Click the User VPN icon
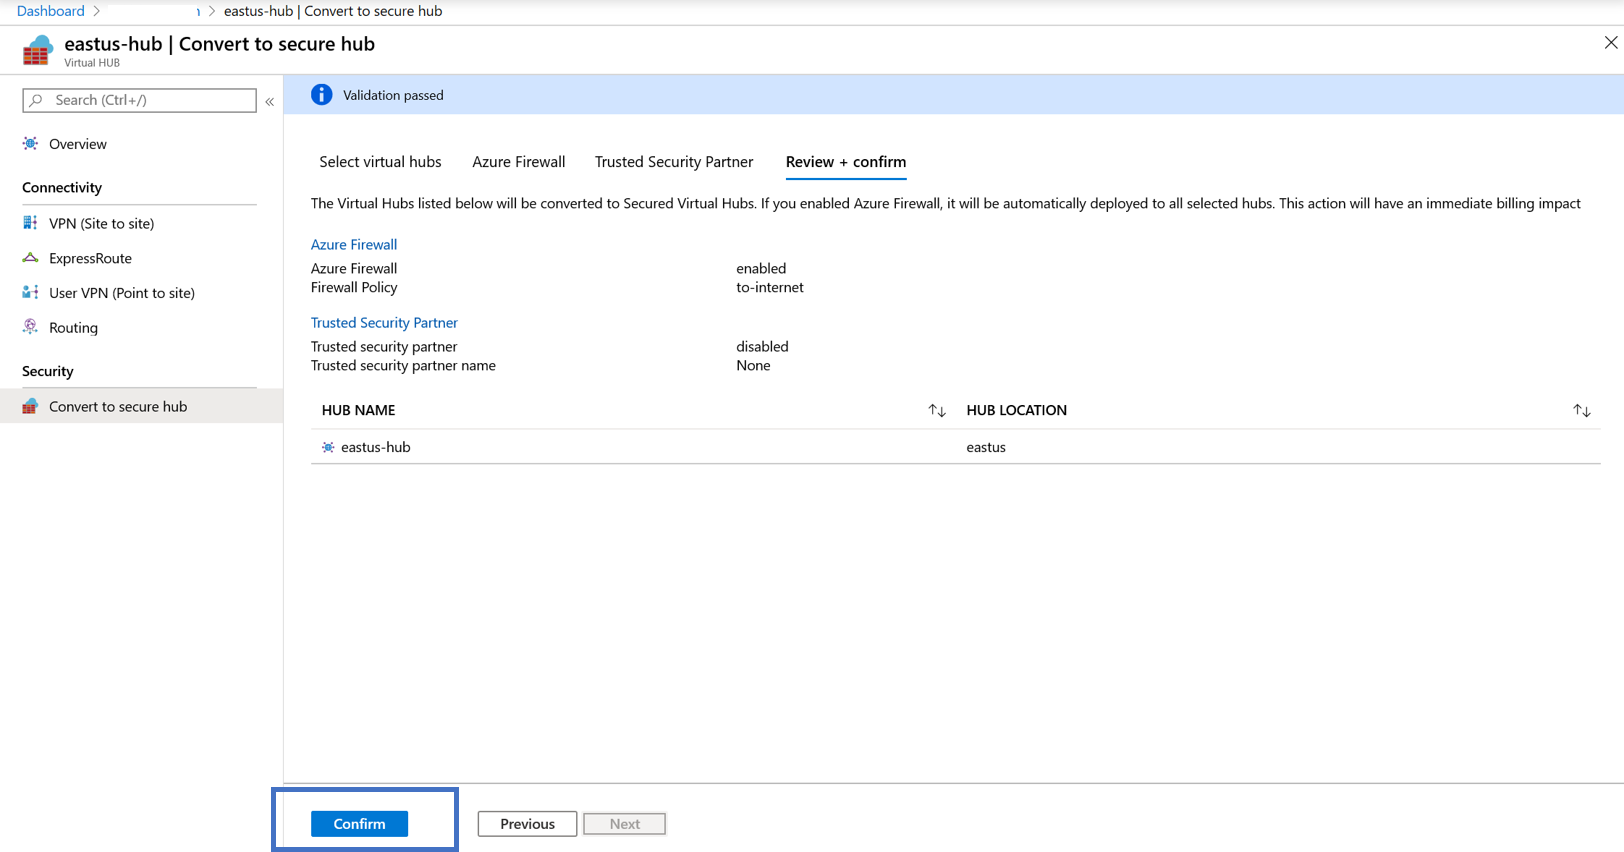This screenshot has height=852, width=1624. coord(31,293)
